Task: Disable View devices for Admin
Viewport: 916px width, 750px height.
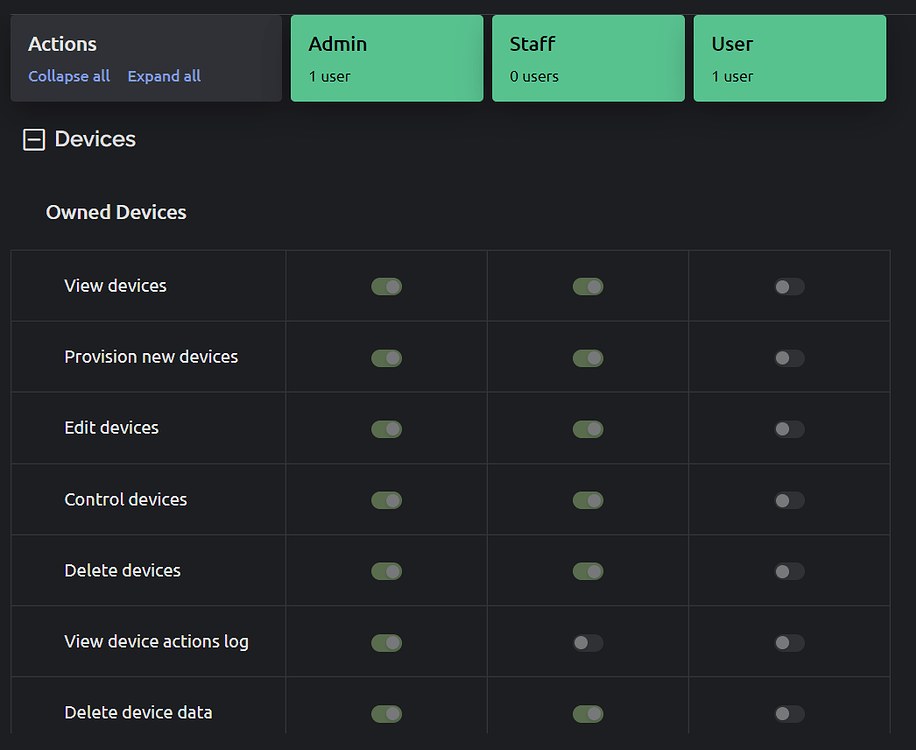Action: [386, 286]
